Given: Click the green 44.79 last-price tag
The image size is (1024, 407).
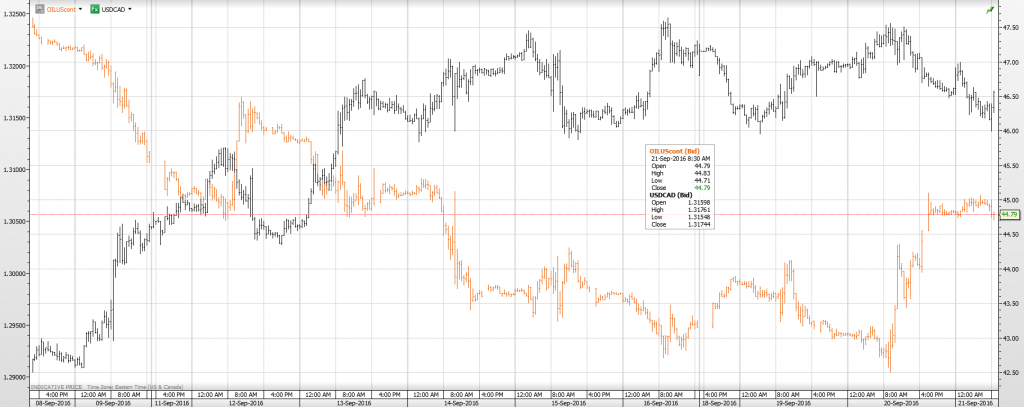Looking at the screenshot, I should point(1009,214).
